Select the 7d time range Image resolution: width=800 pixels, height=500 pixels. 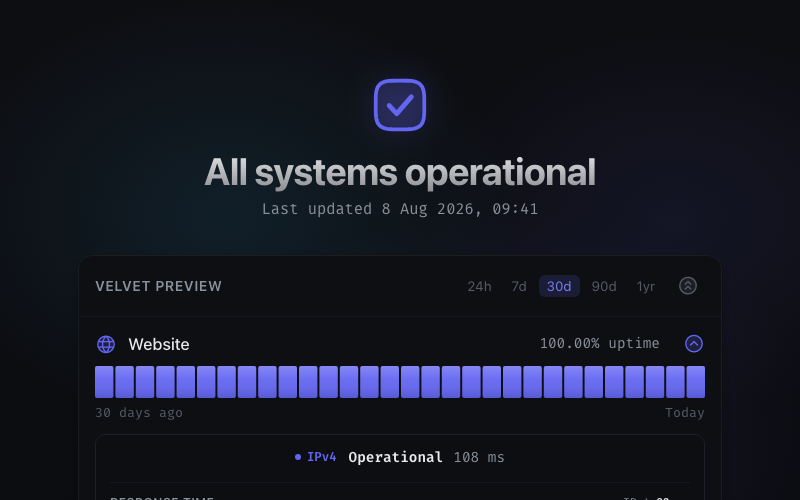point(519,286)
